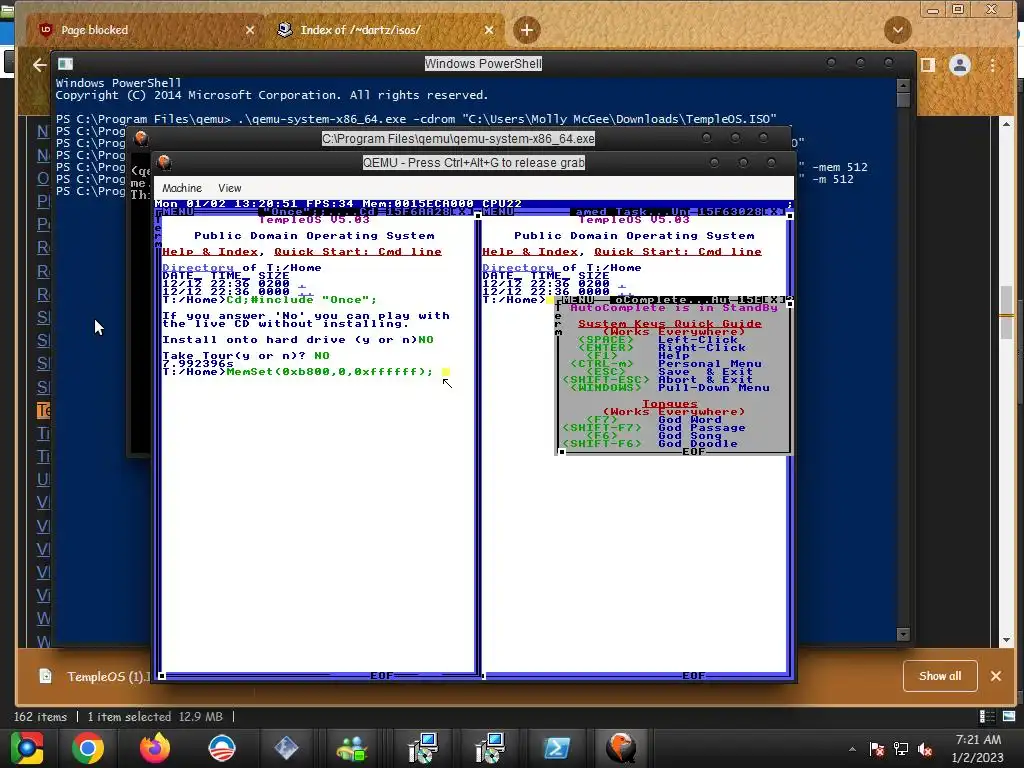1024x768 pixels.
Task: Click the 'Take Tour(y or n)?' line
Action: tap(246, 355)
